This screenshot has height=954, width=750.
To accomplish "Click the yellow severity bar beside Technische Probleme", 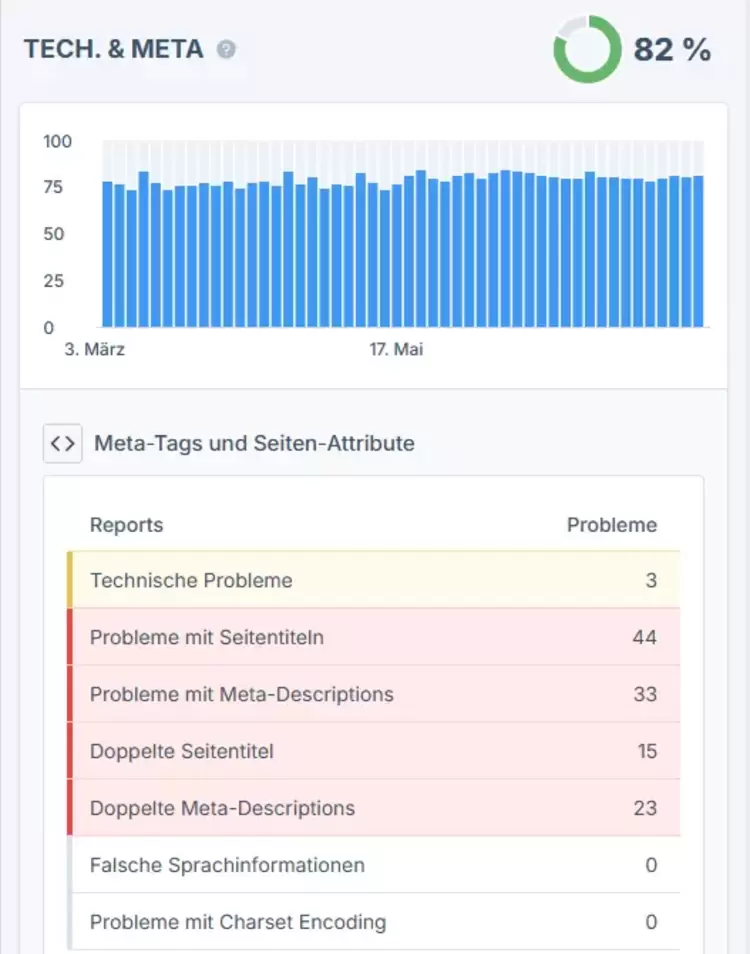I will (69, 580).
